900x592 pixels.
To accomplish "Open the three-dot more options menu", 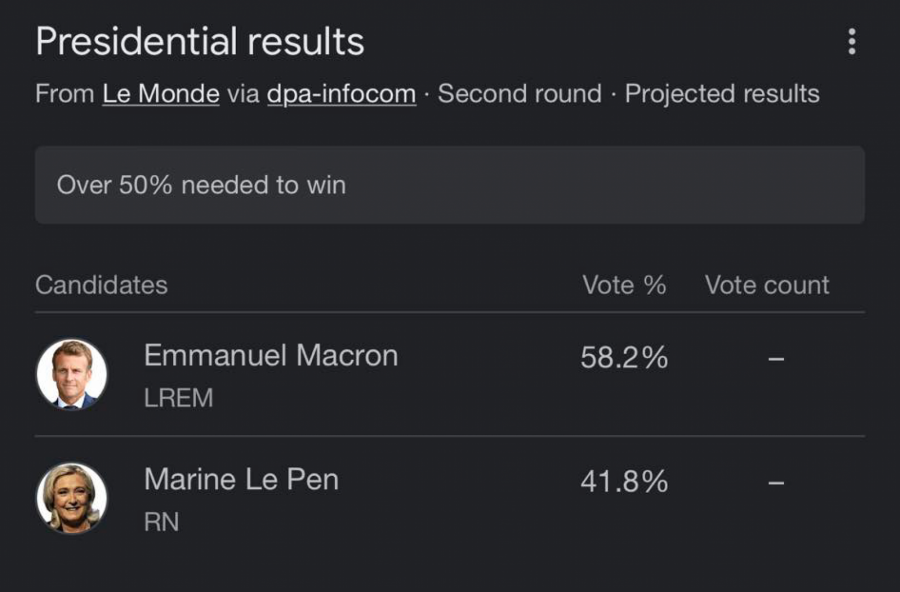I will [851, 42].
